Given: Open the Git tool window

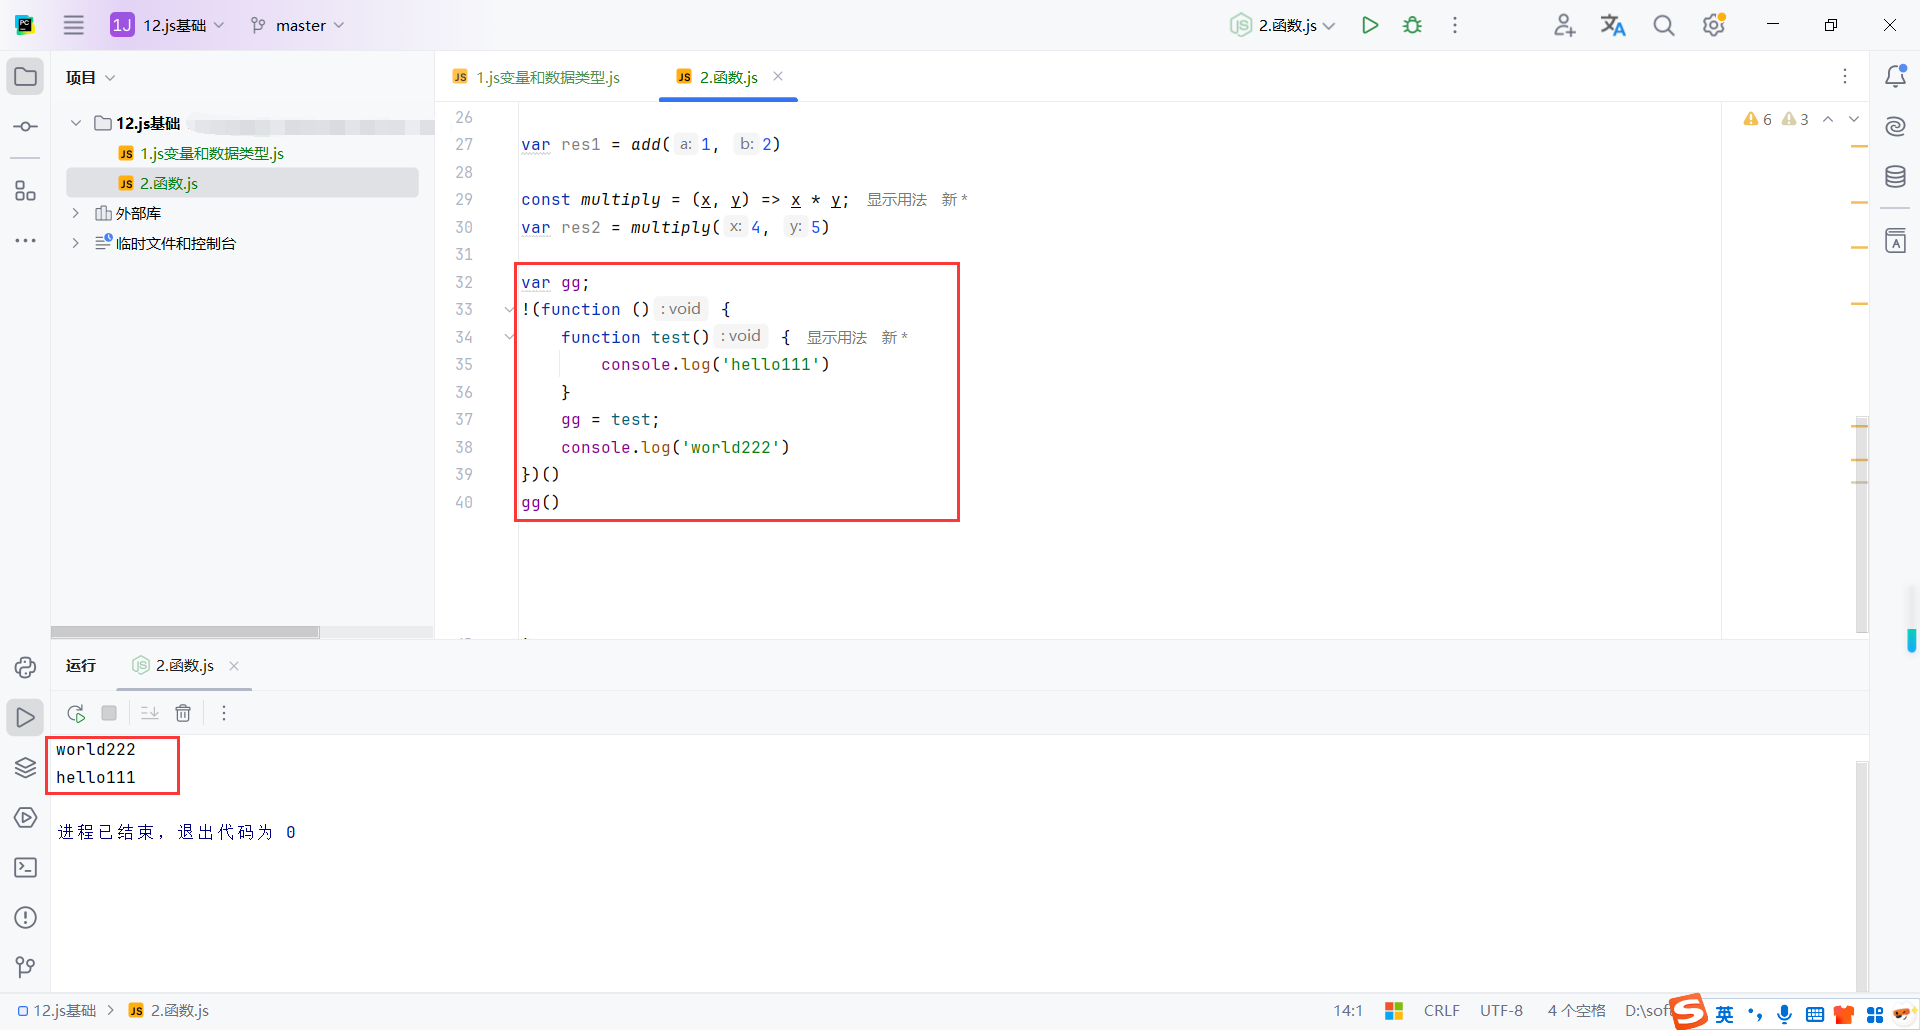Looking at the screenshot, I should coord(25,967).
